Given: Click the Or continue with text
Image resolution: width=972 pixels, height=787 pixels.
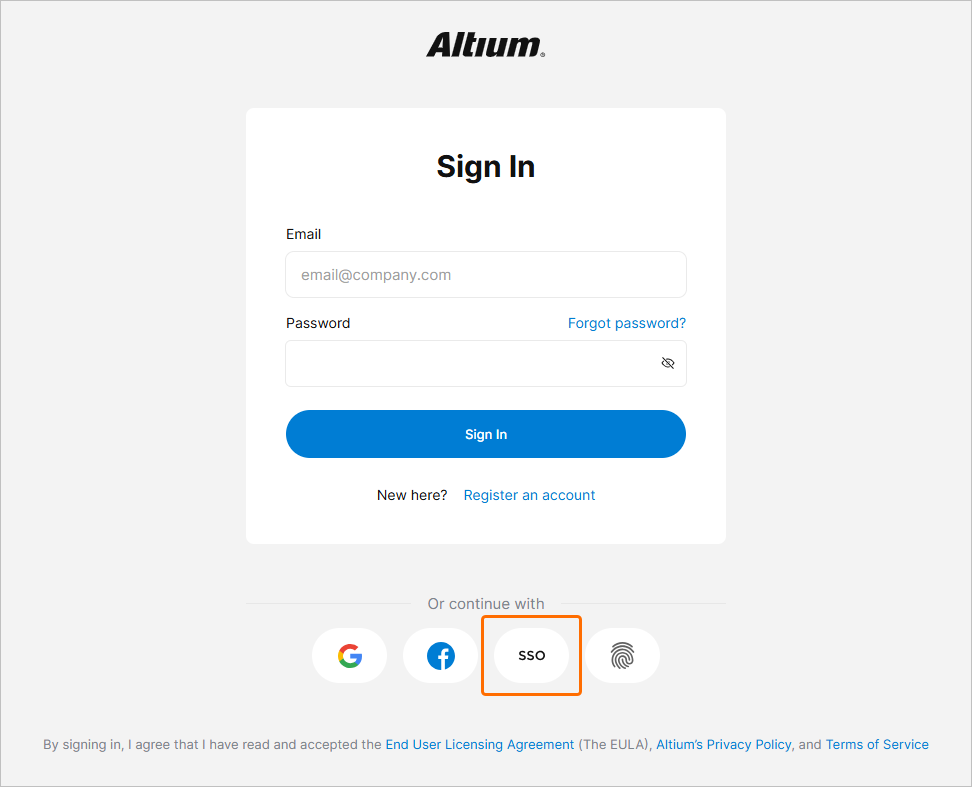Looking at the screenshot, I should (486, 604).
